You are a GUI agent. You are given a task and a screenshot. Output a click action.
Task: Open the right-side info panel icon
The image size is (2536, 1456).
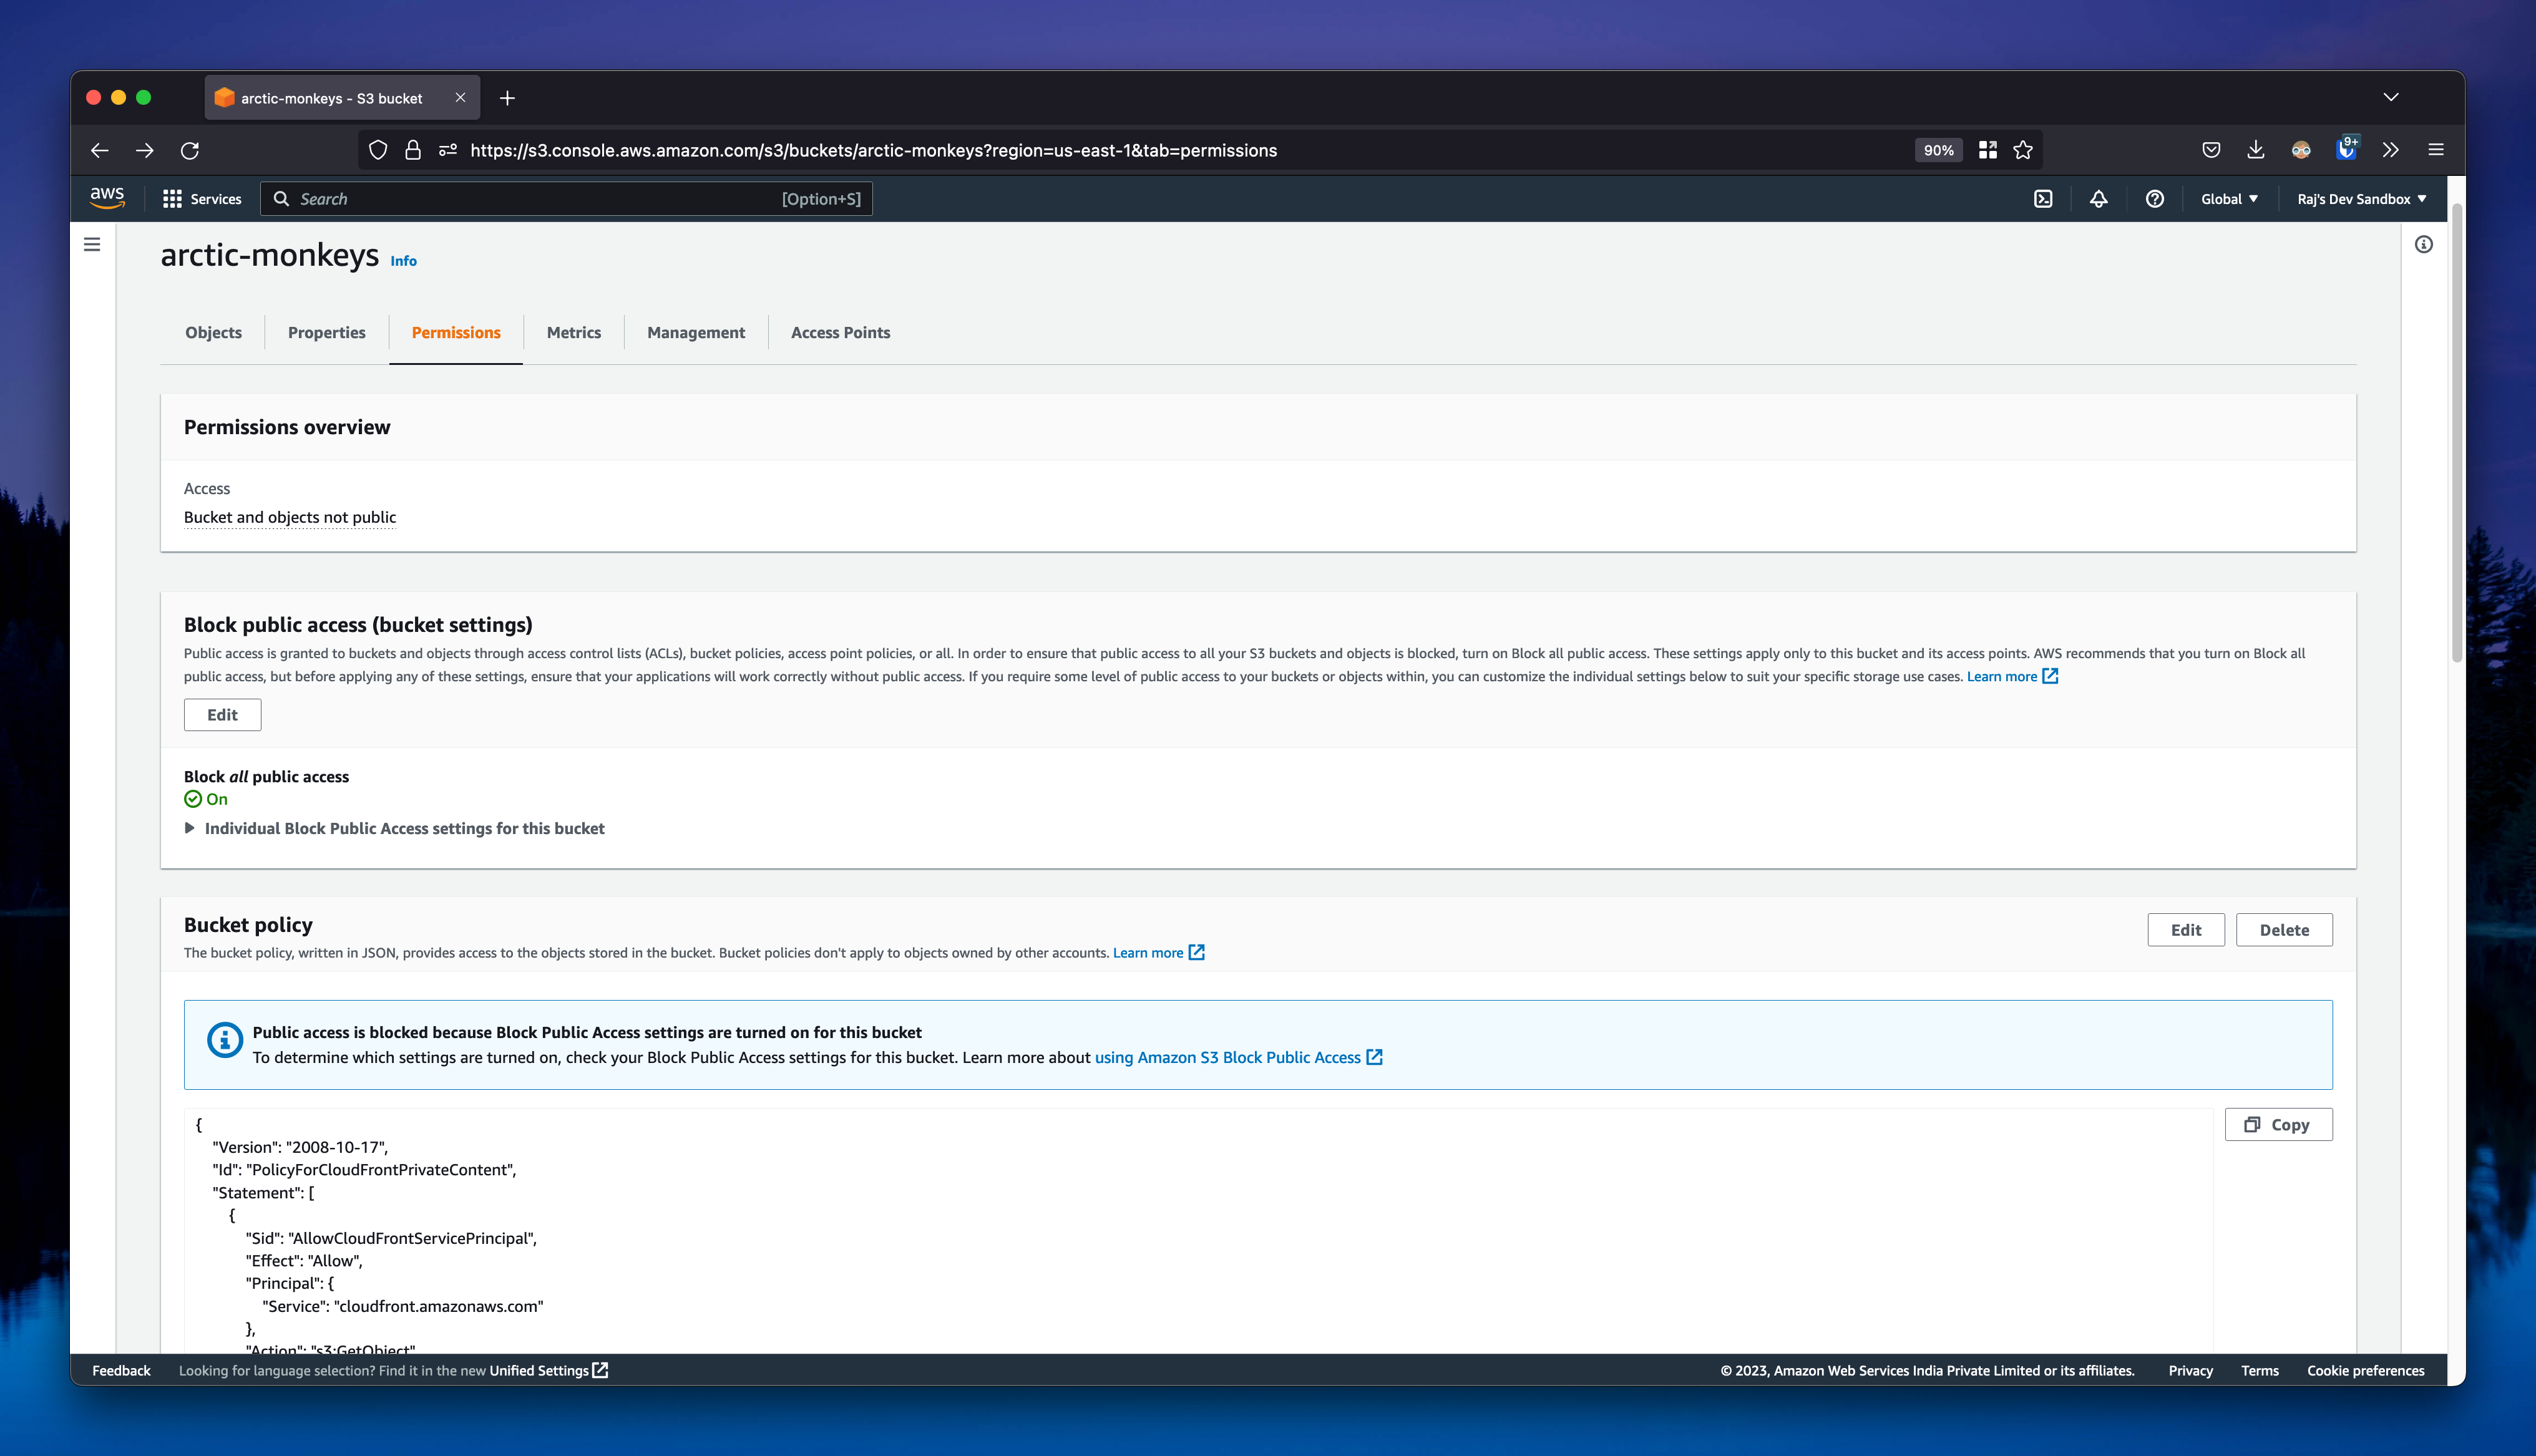coord(2423,244)
